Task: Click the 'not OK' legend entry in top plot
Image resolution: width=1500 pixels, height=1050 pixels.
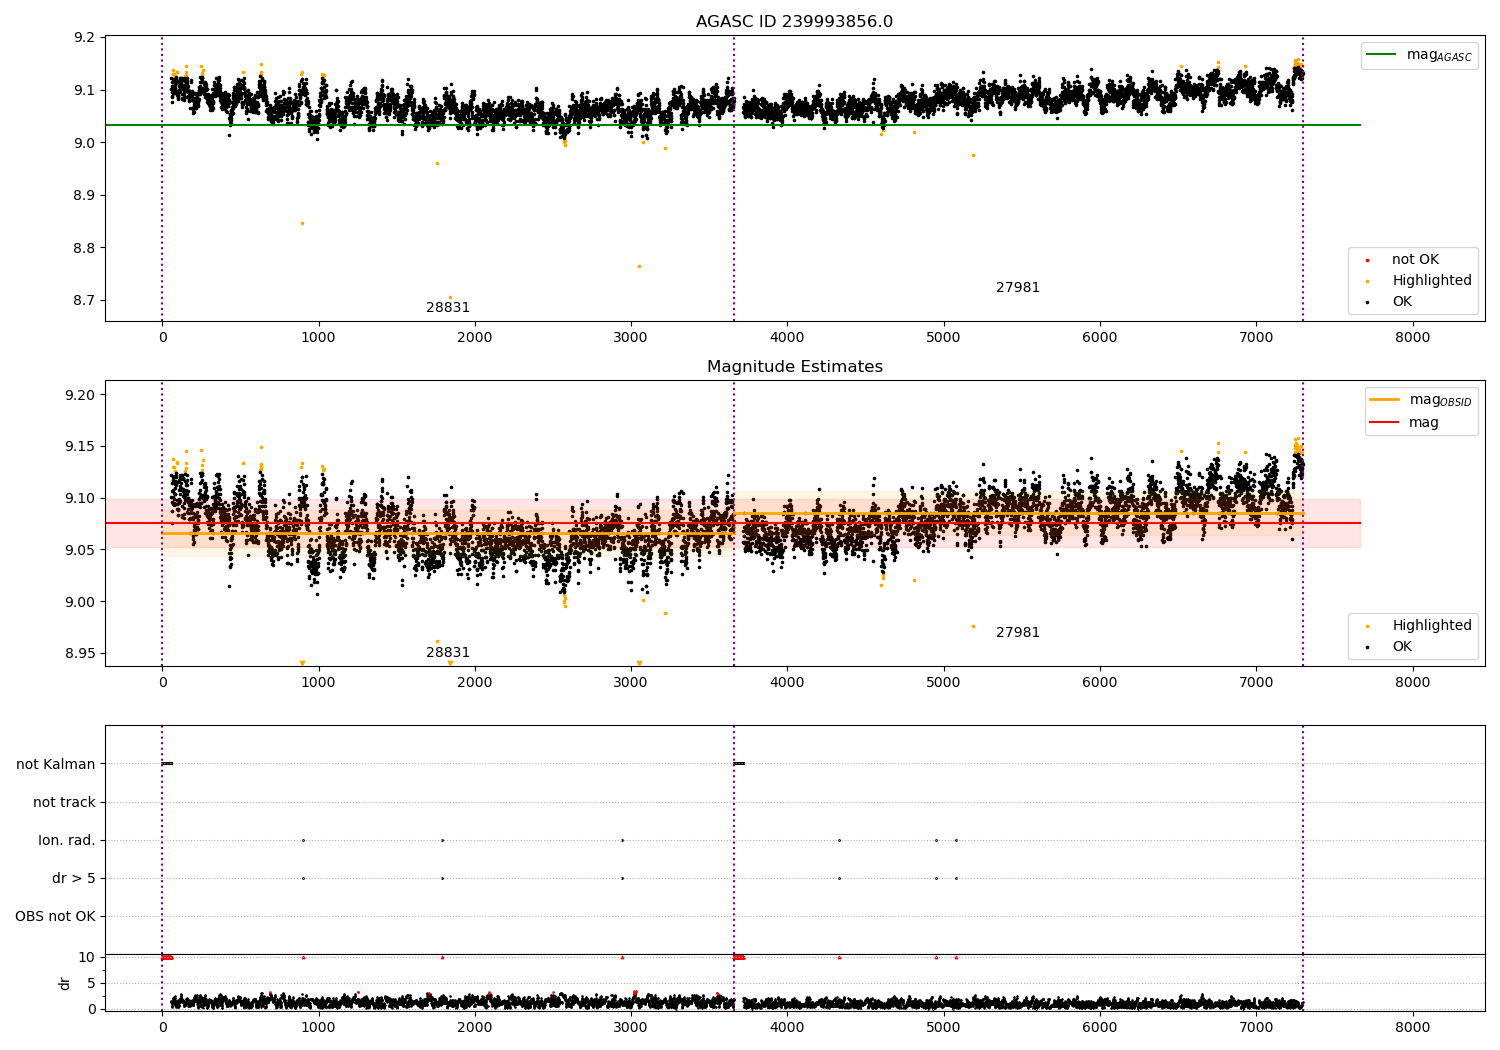Action: click(x=1415, y=260)
